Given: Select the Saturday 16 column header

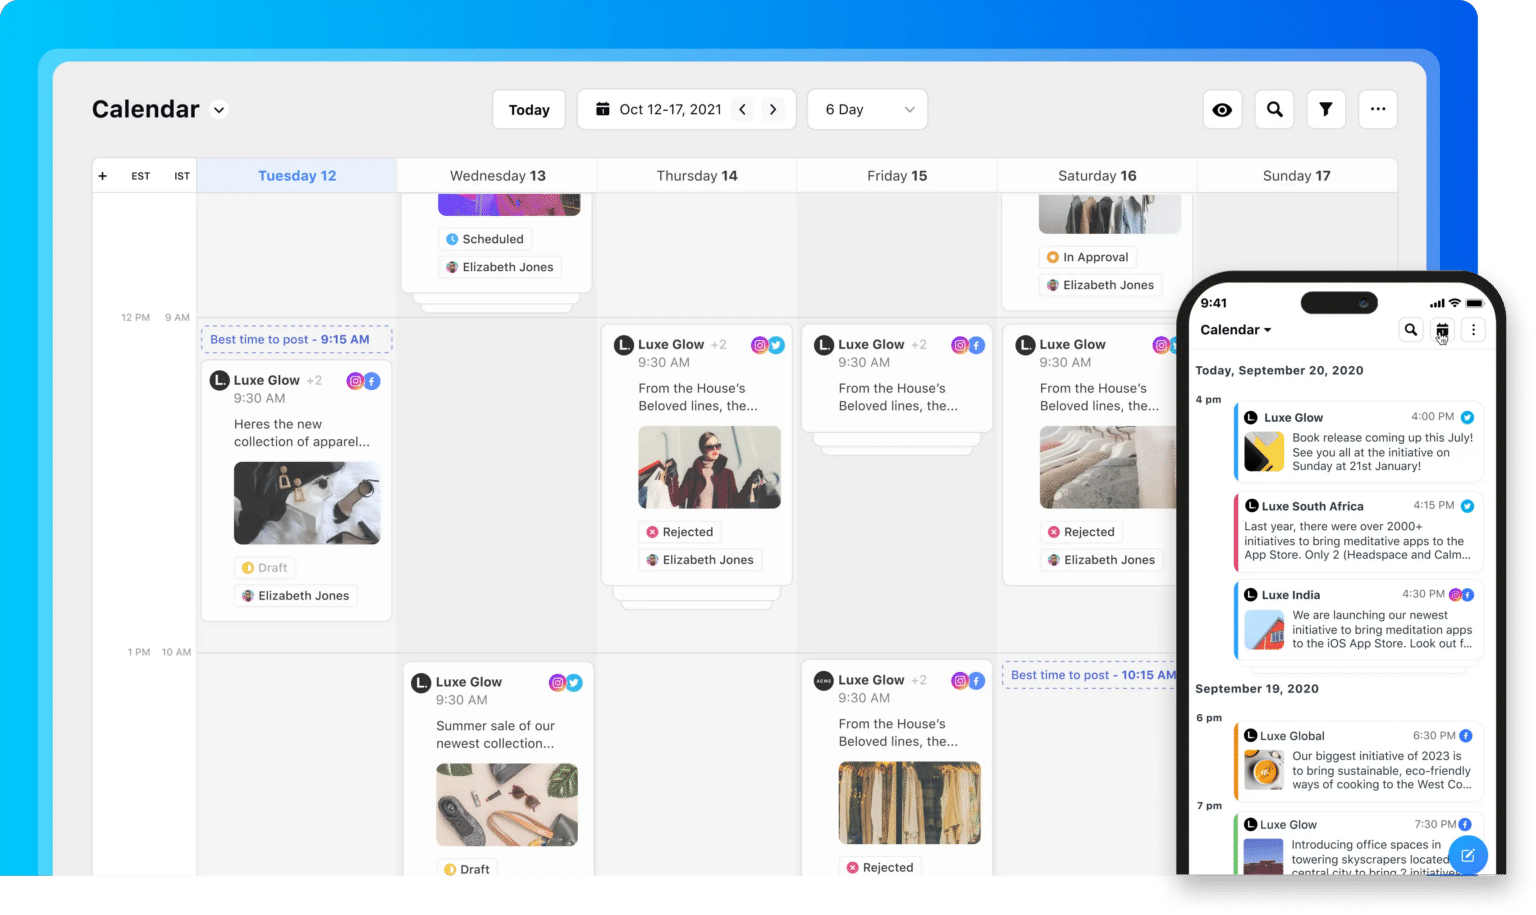Looking at the screenshot, I should (1097, 176).
